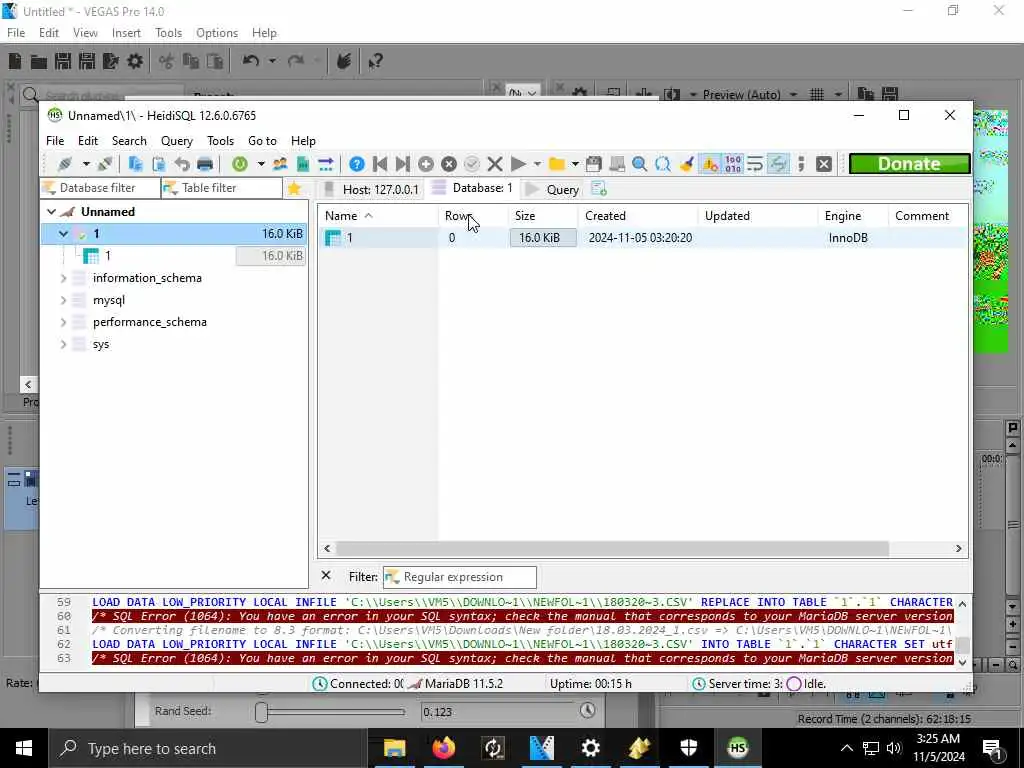Click the Save to file disk icon
1024x768 pixels.
594,164
